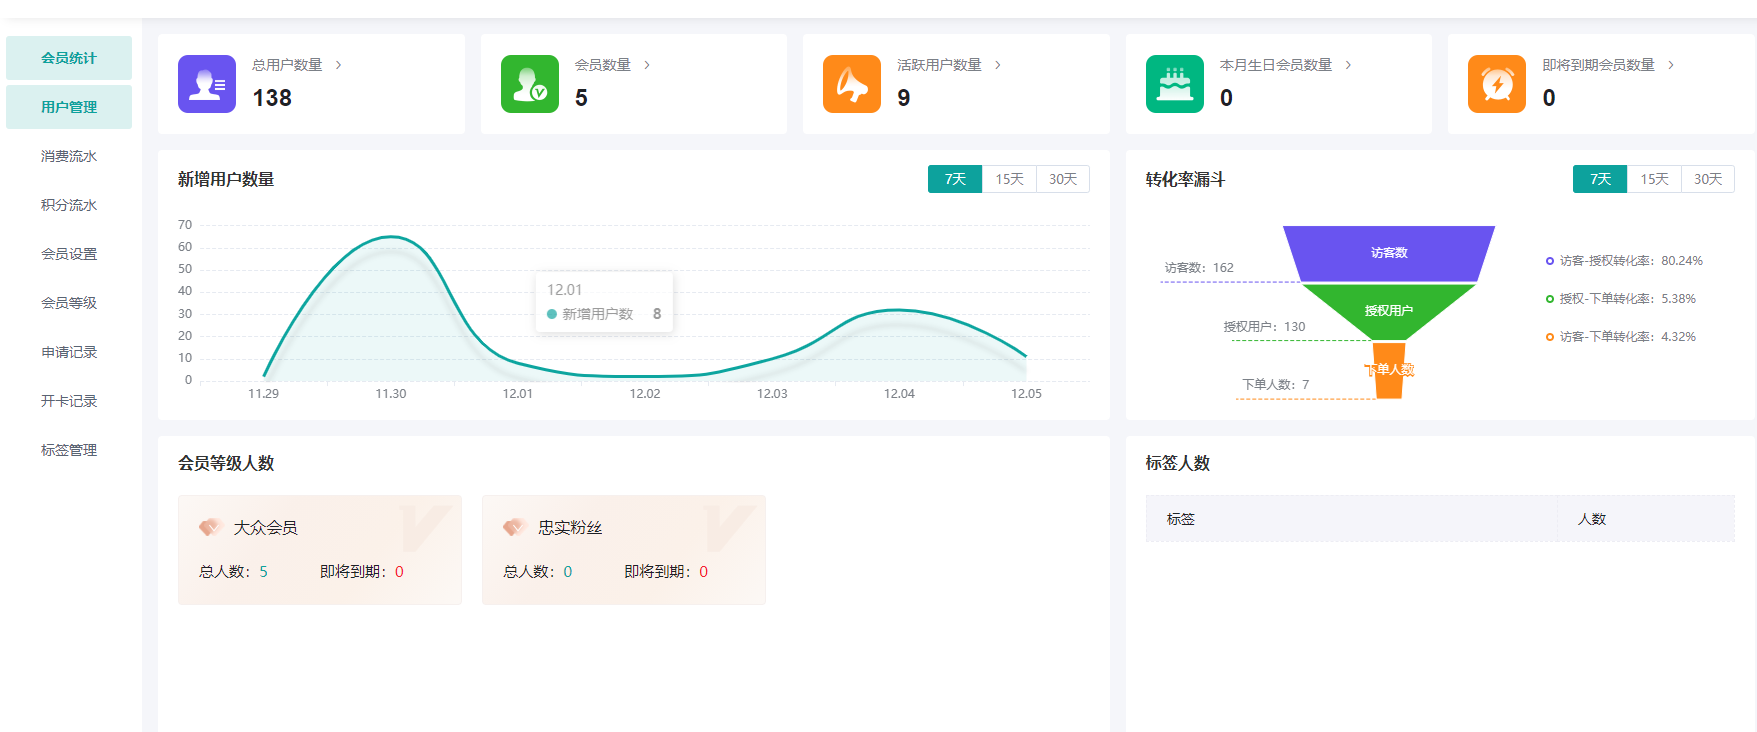Expand 本月生日会员数量 arrow chevron
This screenshot has width=1757, height=732.
(x=1348, y=65)
